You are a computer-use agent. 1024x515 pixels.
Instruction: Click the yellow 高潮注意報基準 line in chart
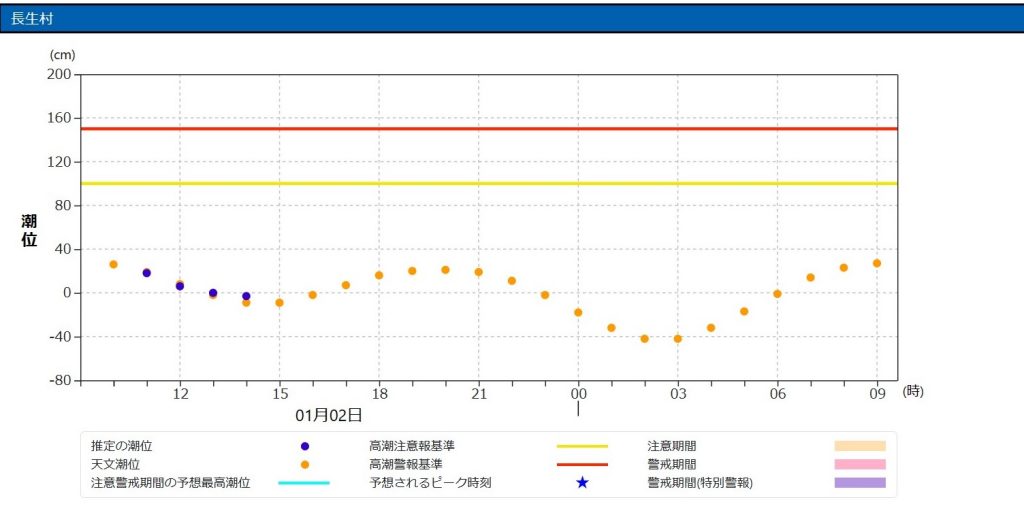tap(488, 183)
